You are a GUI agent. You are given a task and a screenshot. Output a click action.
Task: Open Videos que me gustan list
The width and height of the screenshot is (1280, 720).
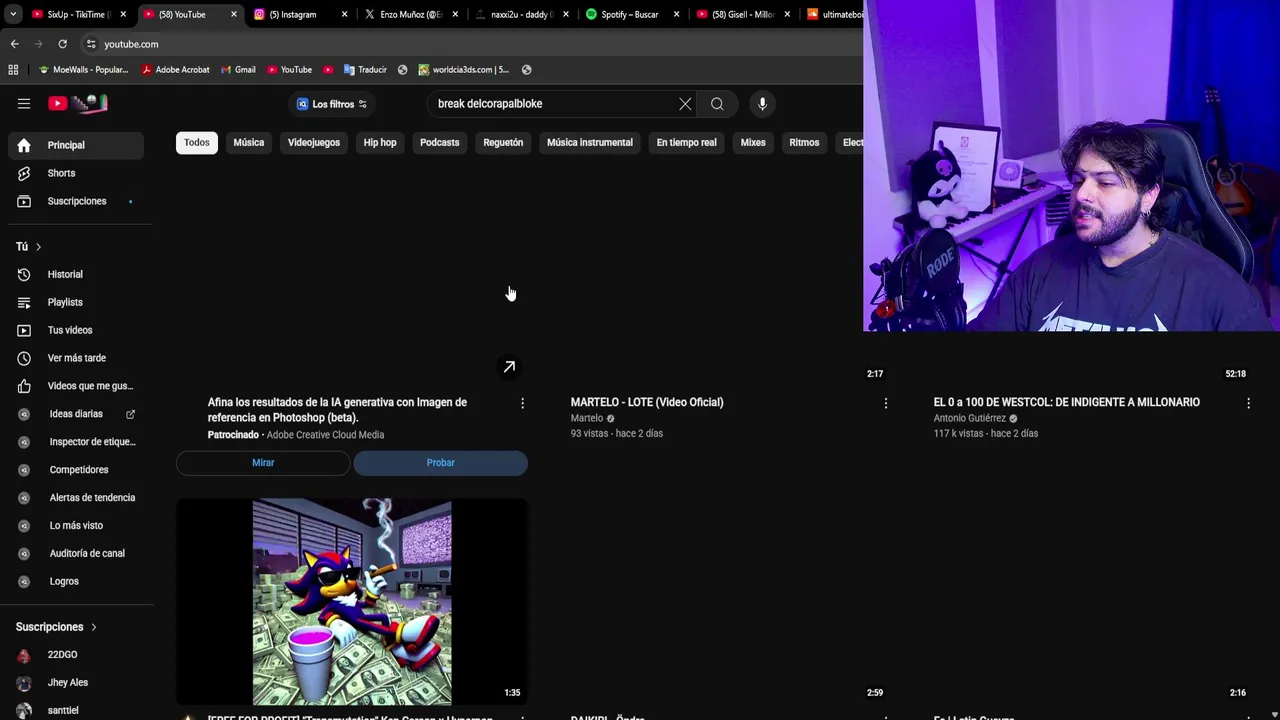click(x=76, y=386)
